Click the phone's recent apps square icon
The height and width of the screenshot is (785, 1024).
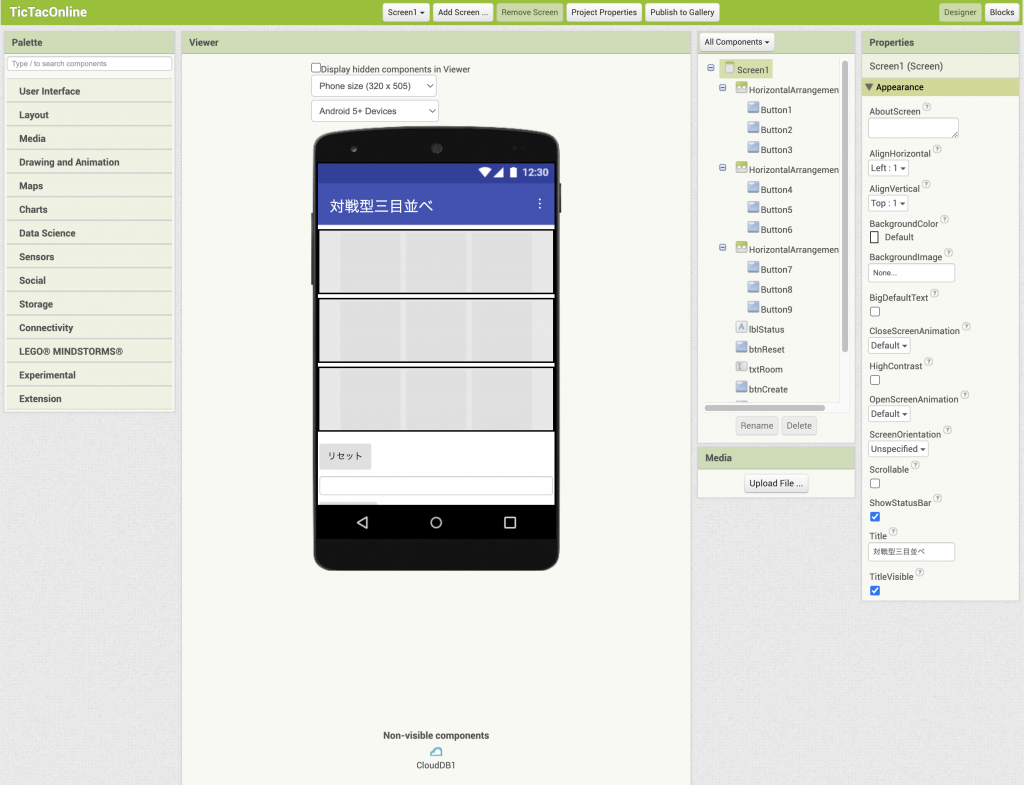tap(510, 522)
